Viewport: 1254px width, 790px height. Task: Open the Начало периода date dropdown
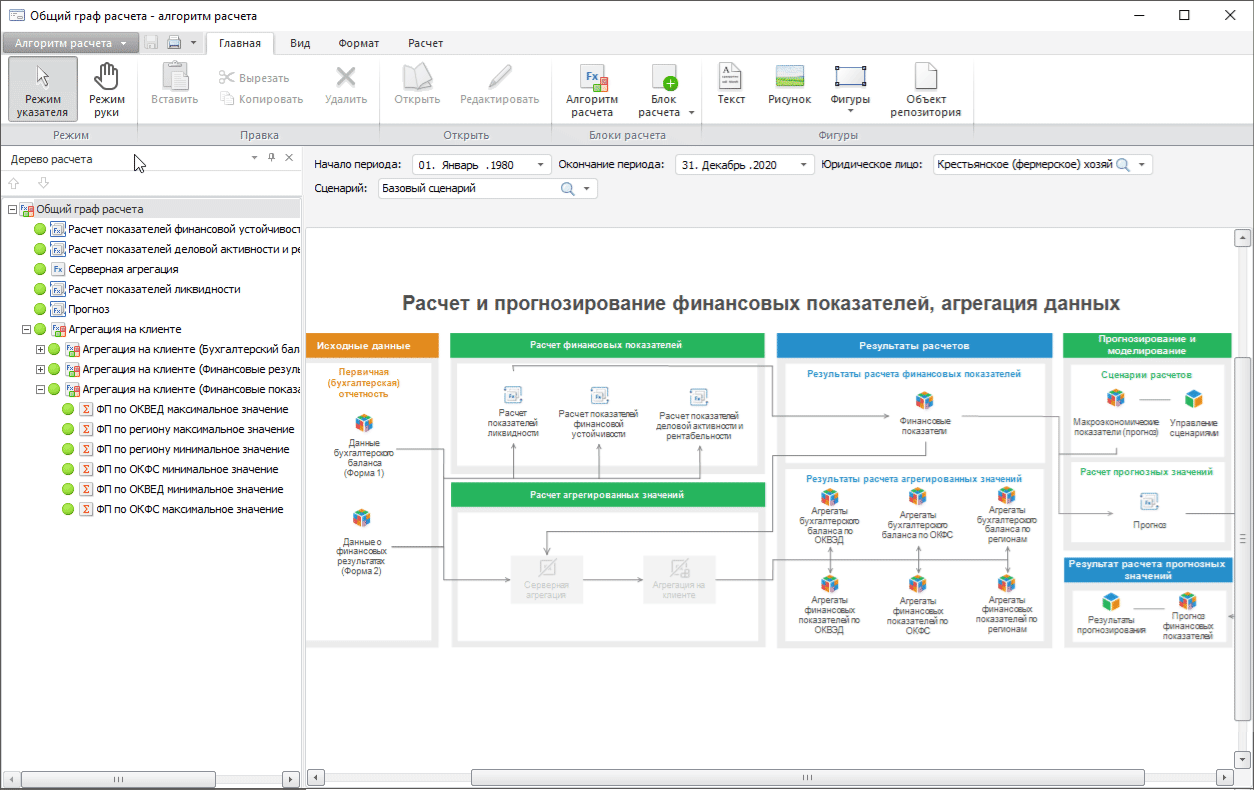click(x=541, y=165)
